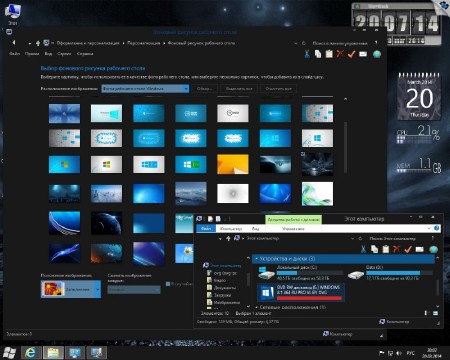Viewport: 450px width, 360px height.
Task: Go back using wallpaper window back arrow
Action: [14, 43]
